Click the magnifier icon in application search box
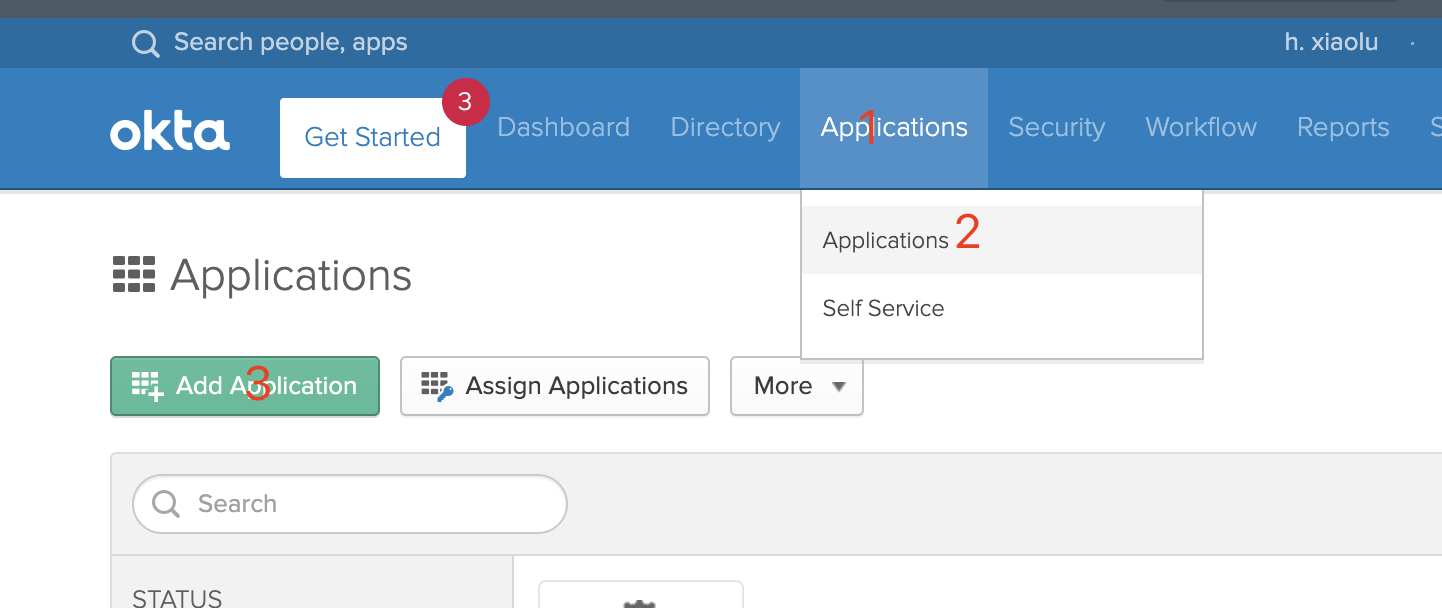Viewport: 1442px width, 608px height. click(166, 503)
